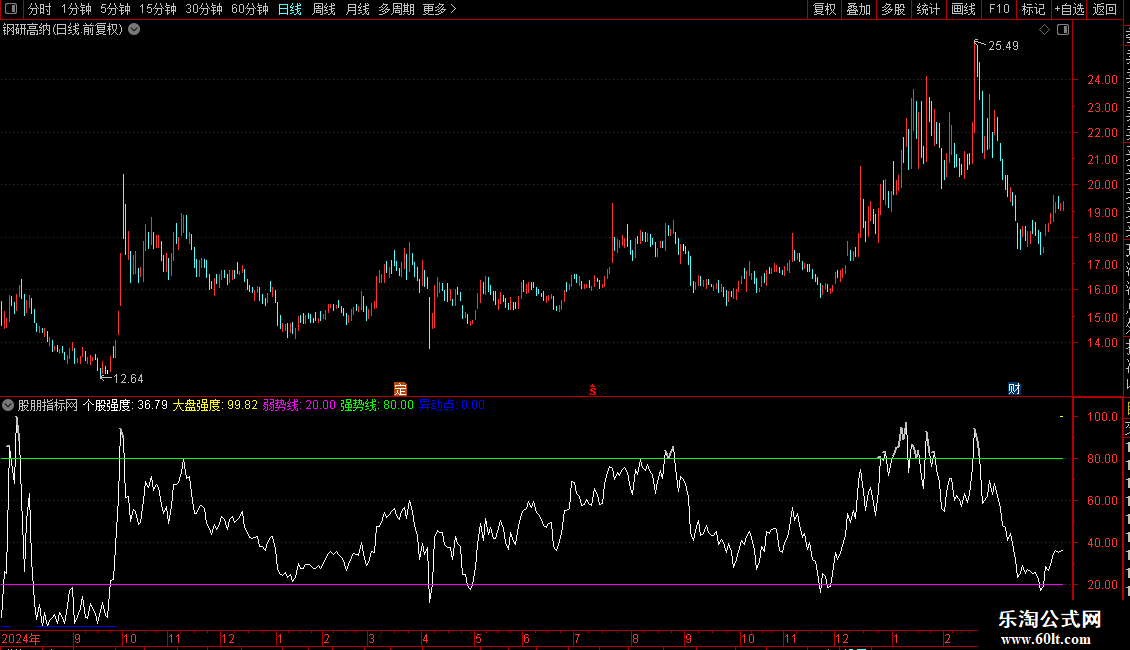Click the 统计 statistics button
The height and width of the screenshot is (650, 1130).
[x=928, y=9]
